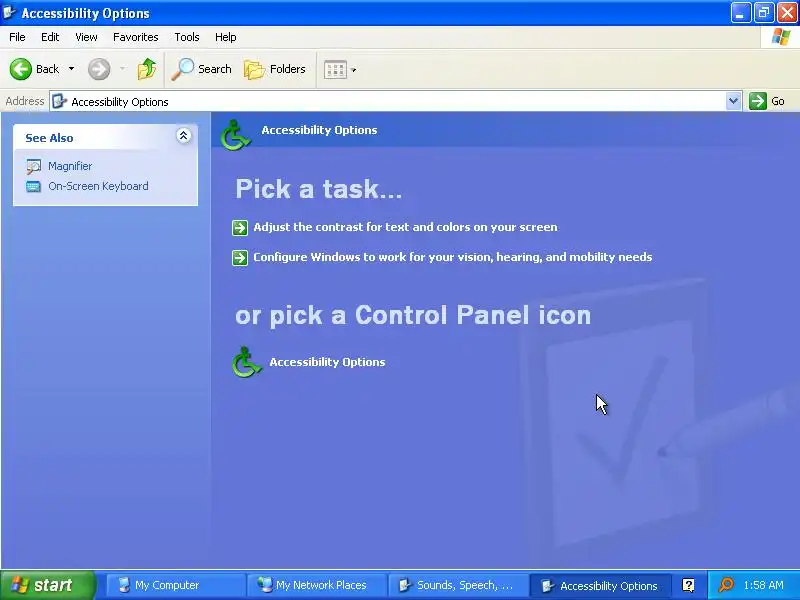Open the Help menu
800x600 pixels.
[226, 37]
